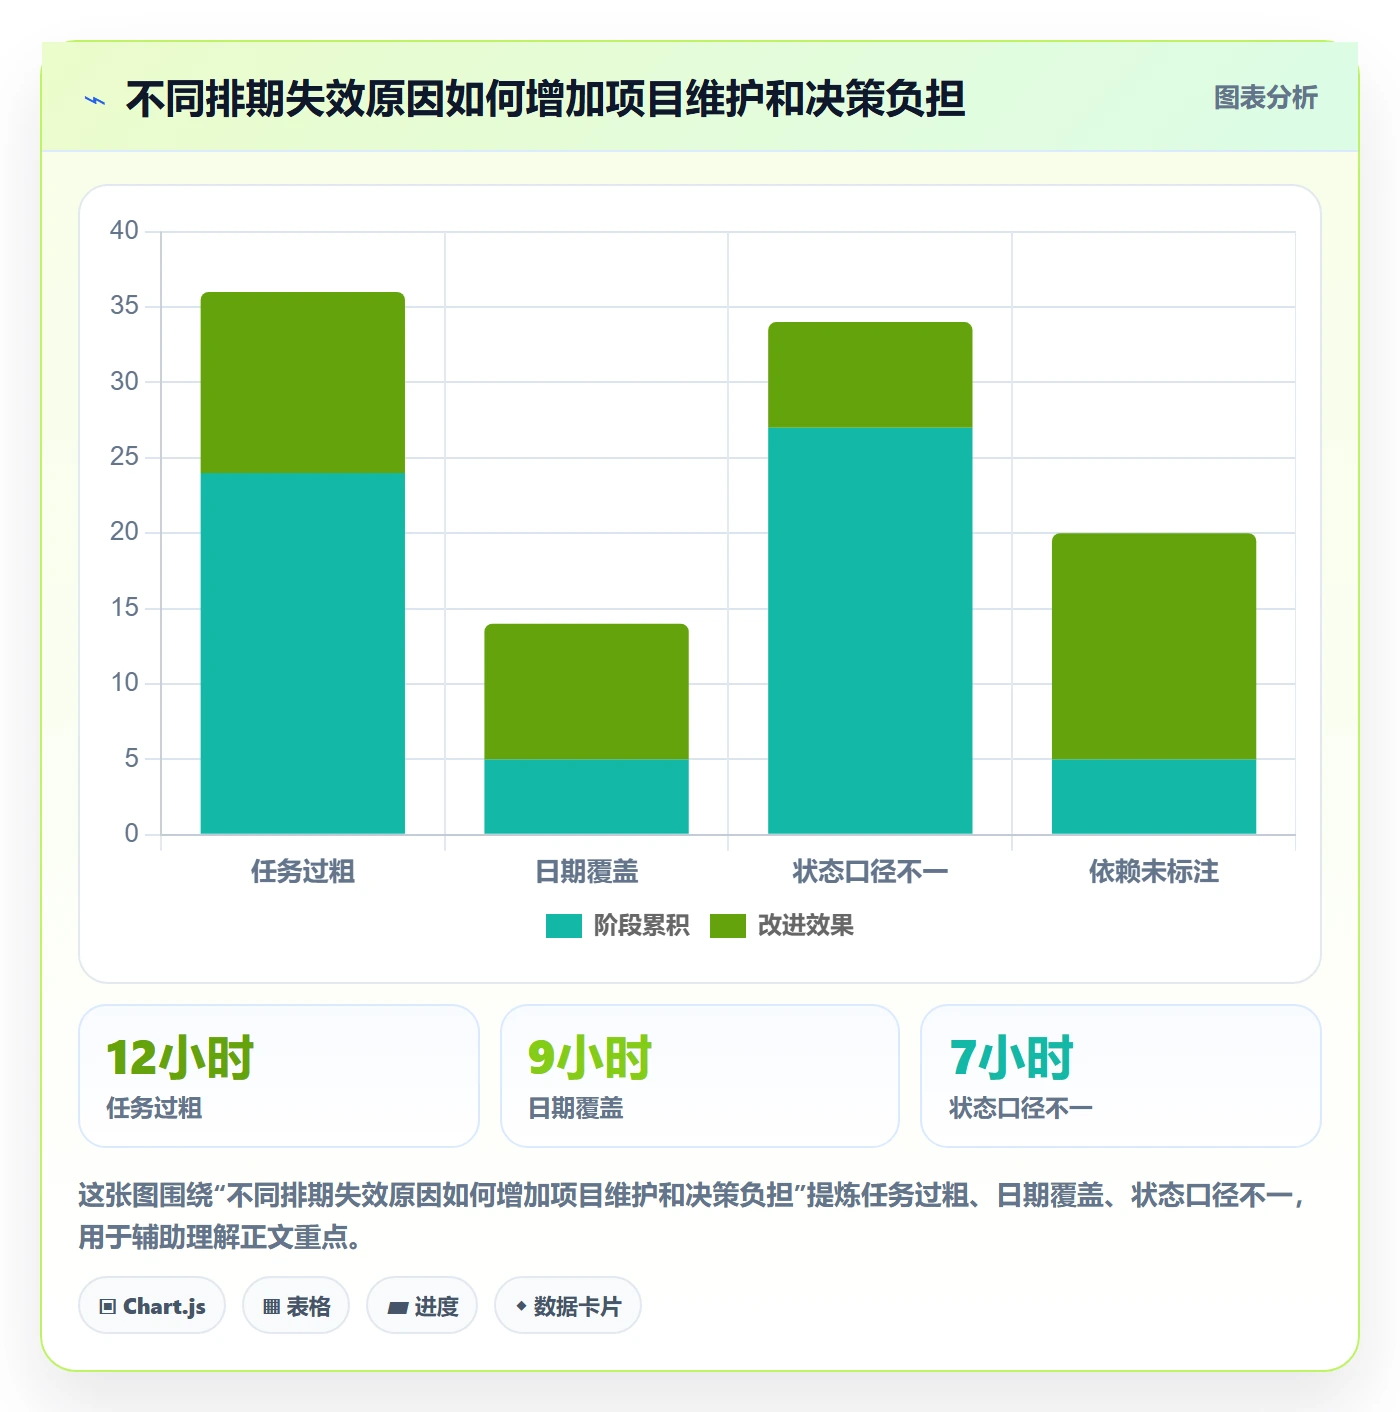Viewport: 1400px width, 1412px height.
Task: Click the green bar segment for 任务过粗
Action: click(303, 382)
